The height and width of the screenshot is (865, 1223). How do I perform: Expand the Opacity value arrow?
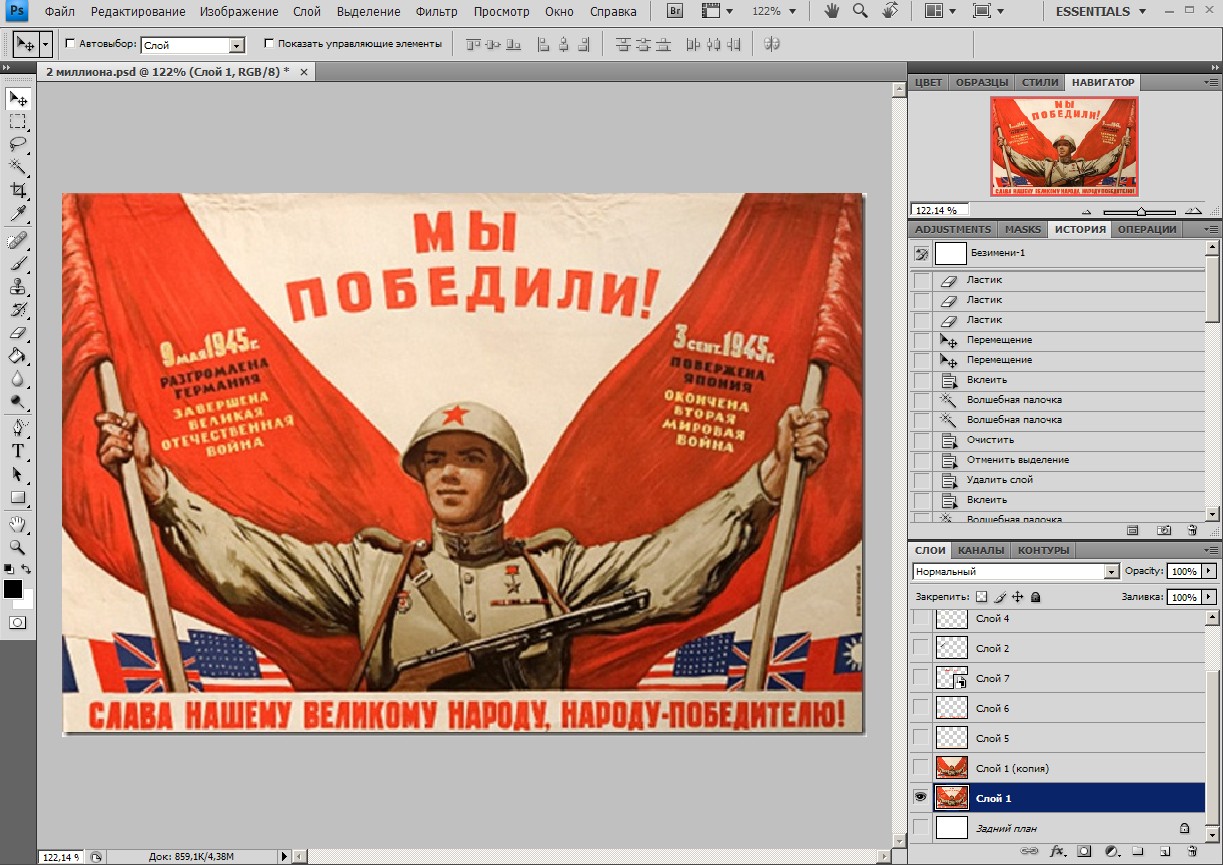click(1209, 571)
